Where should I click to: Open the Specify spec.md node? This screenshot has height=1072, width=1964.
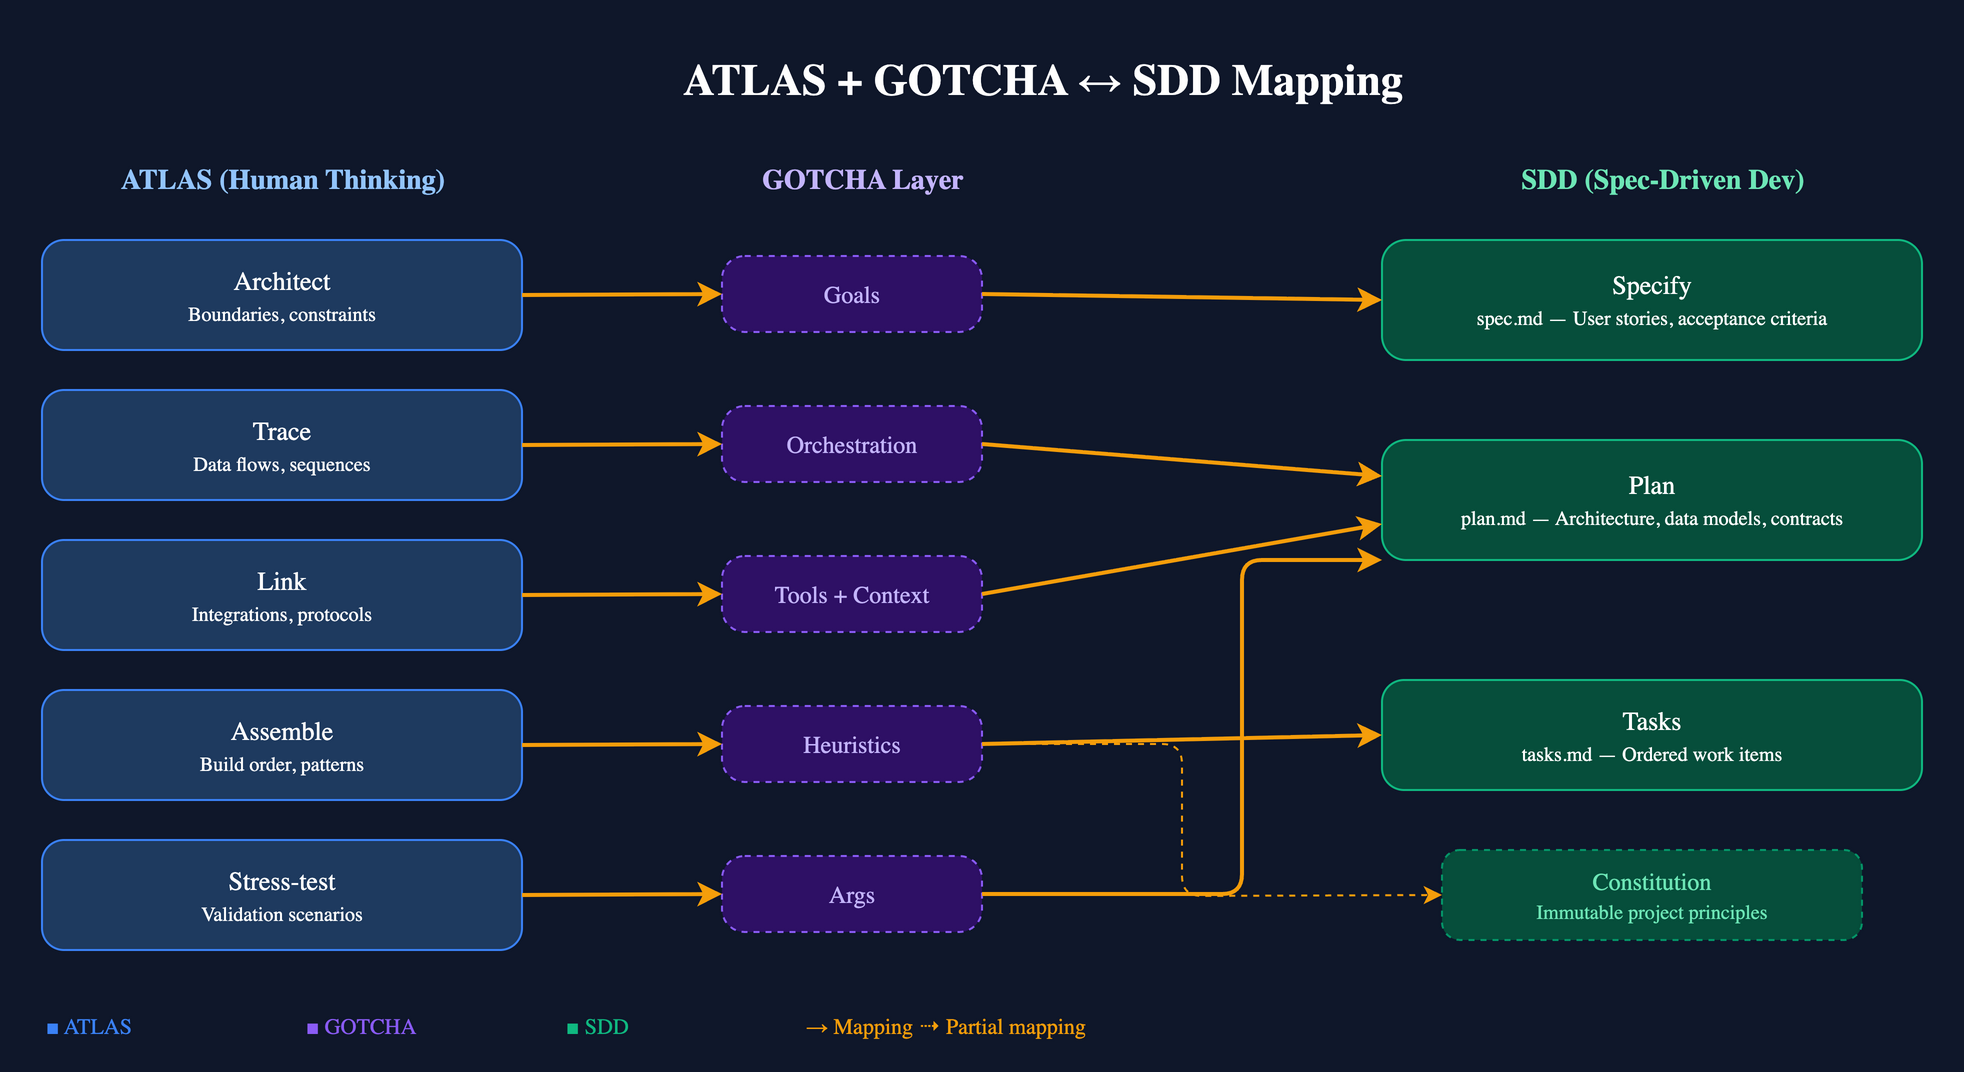(1650, 298)
